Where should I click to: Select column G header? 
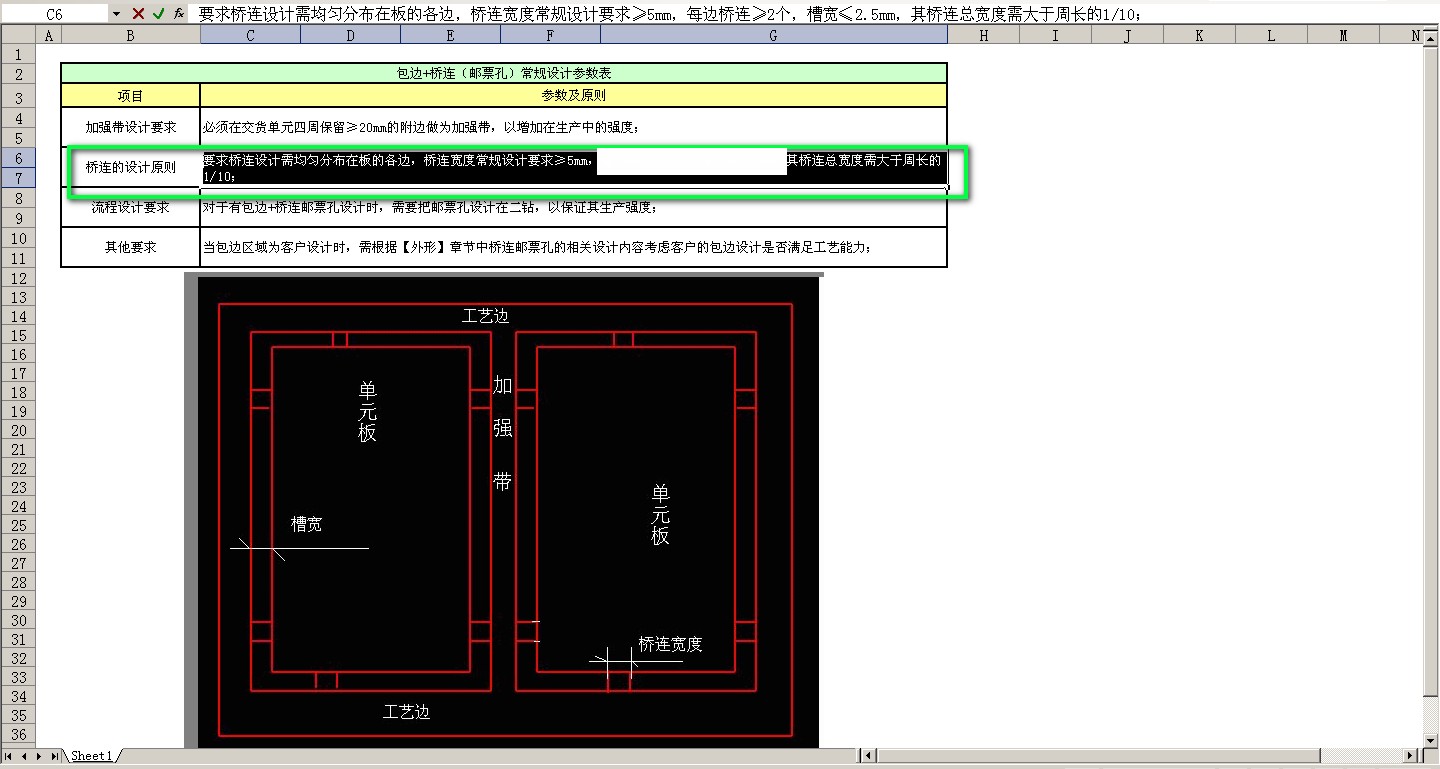[774, 35]
